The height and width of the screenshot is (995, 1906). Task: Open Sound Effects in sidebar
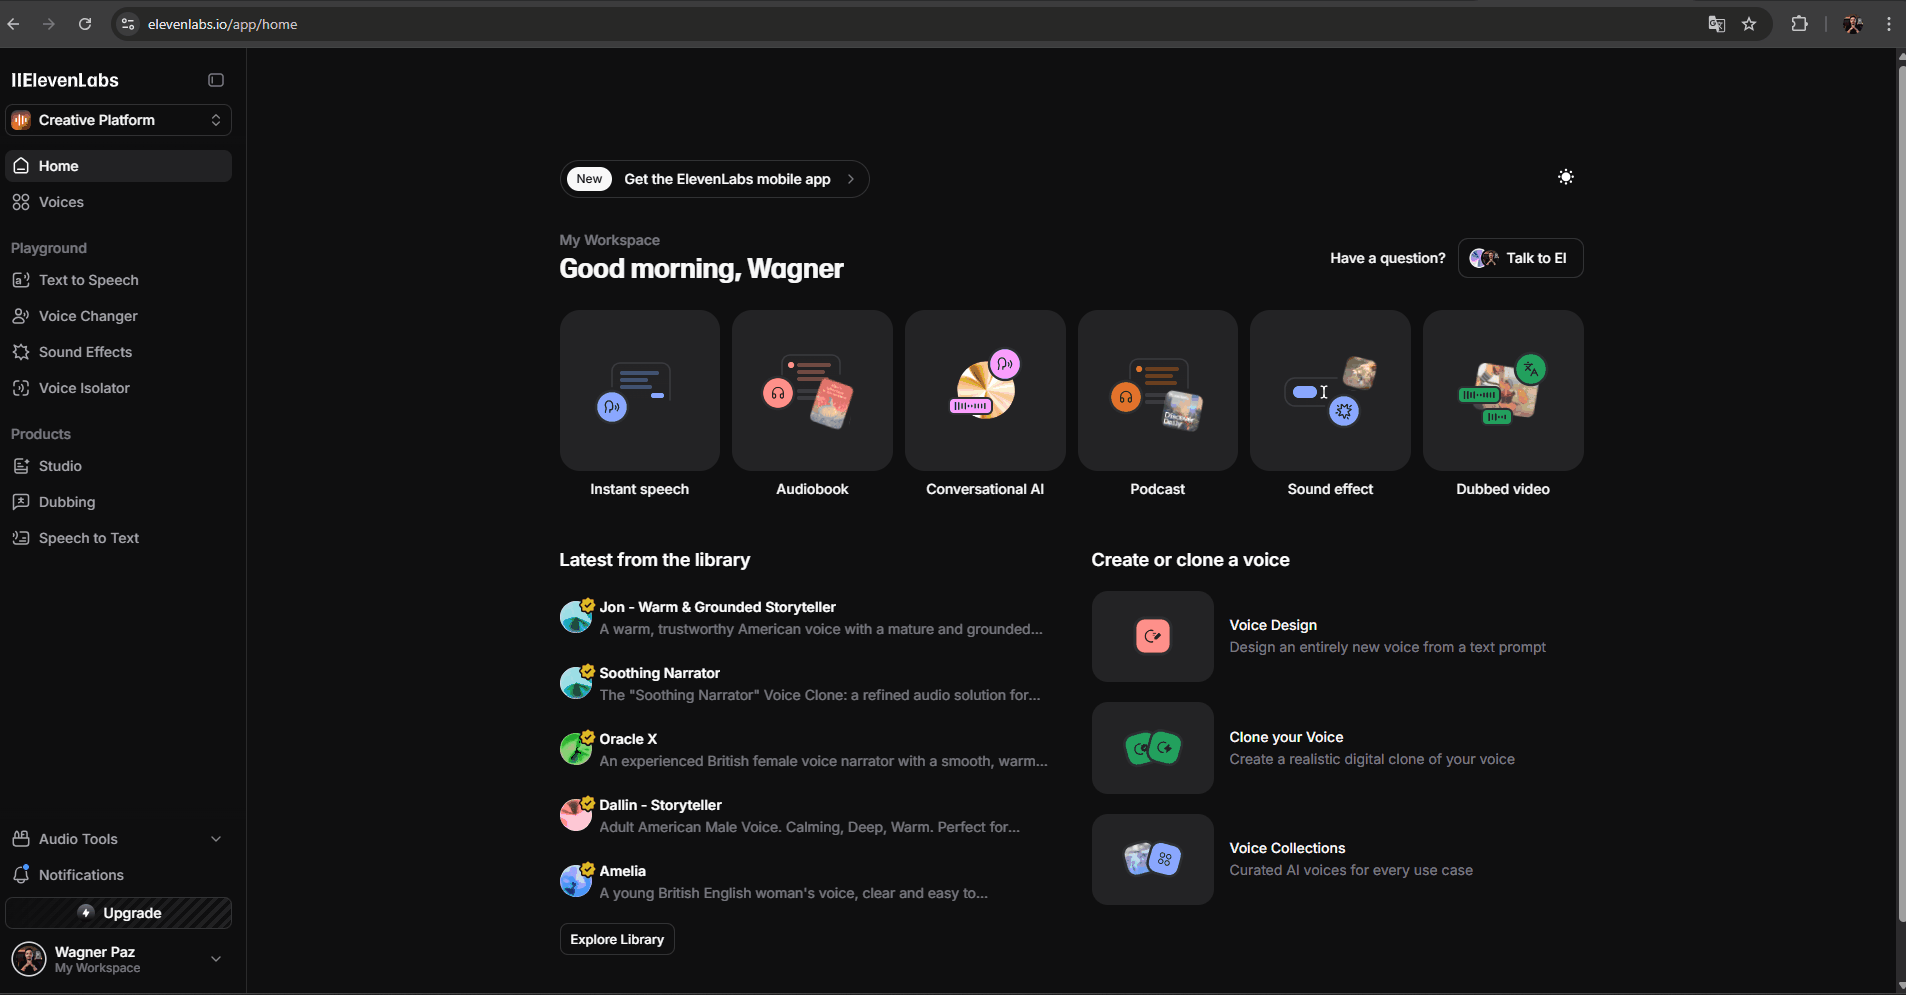(x=118, y=352)
